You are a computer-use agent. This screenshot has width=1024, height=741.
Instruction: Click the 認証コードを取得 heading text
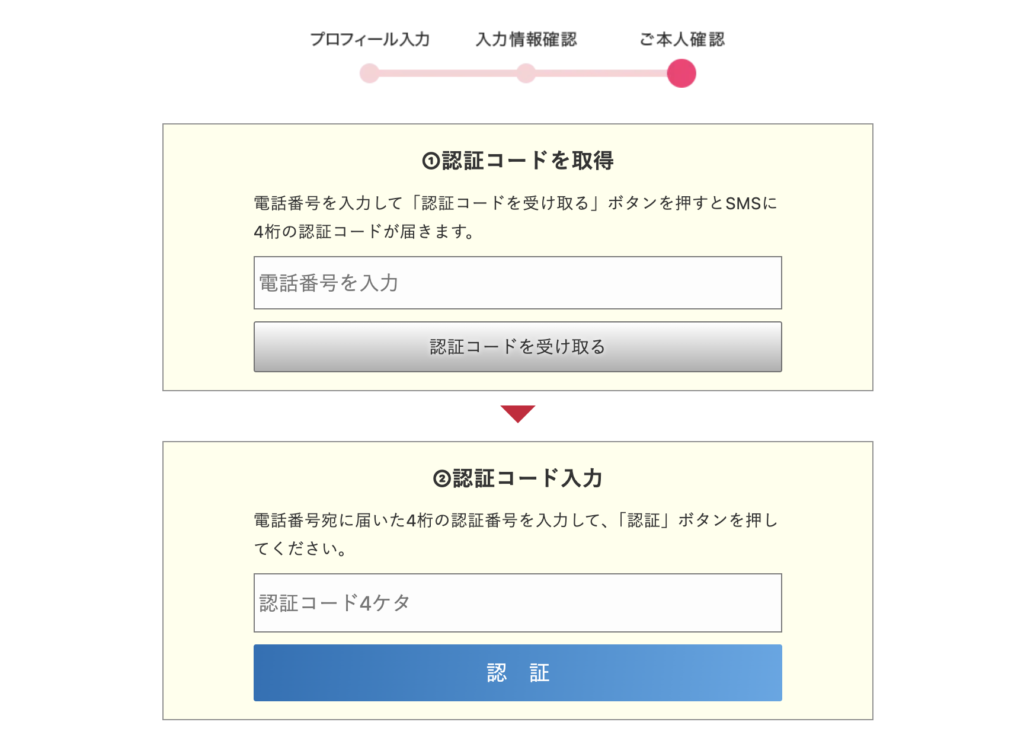(528, 161)
